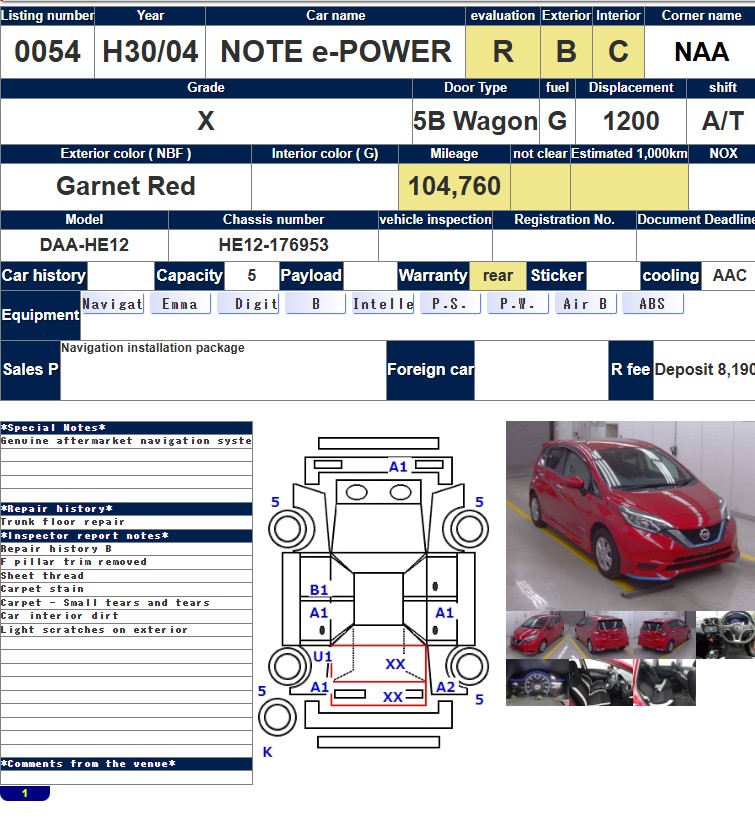
Task: Click the shift value A/T
Action: click(x=722, y=121)
